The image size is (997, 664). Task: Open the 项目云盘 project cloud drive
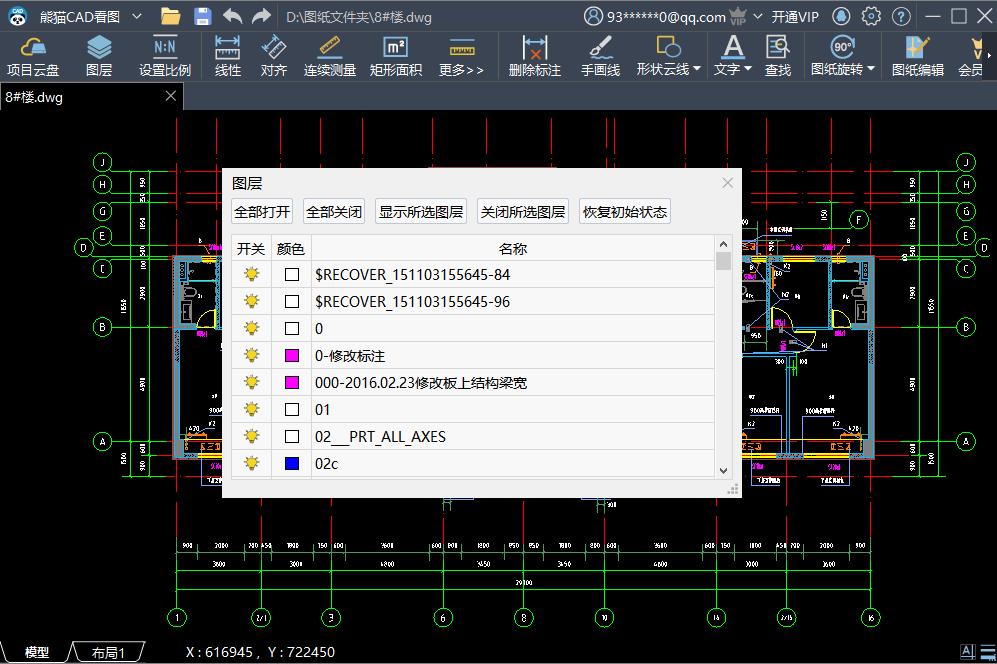coord(32,54)
